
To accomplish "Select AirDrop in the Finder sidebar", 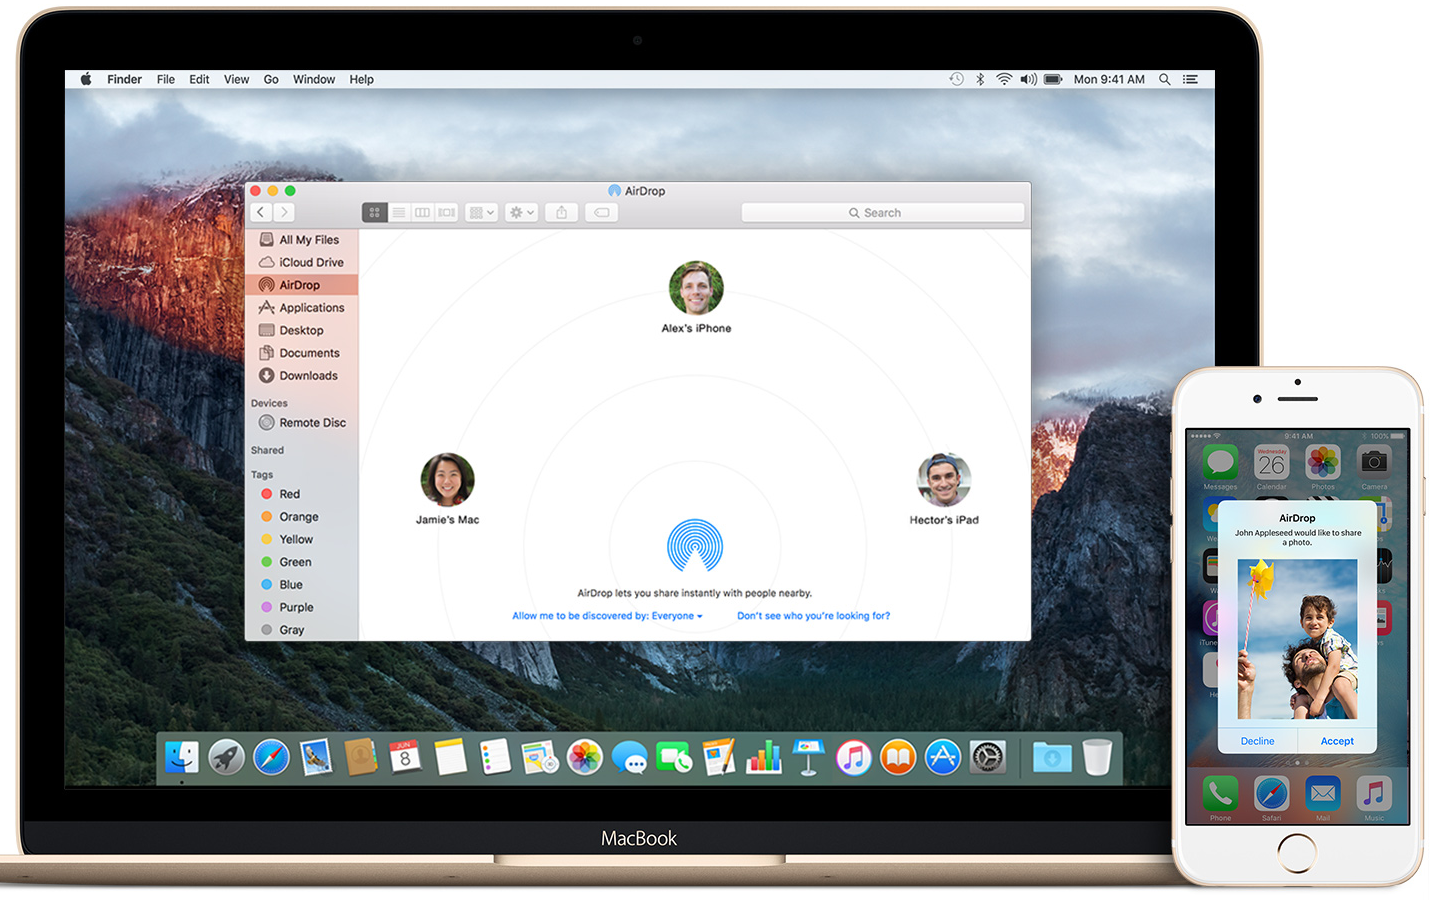I will click(x=301, y=285).
